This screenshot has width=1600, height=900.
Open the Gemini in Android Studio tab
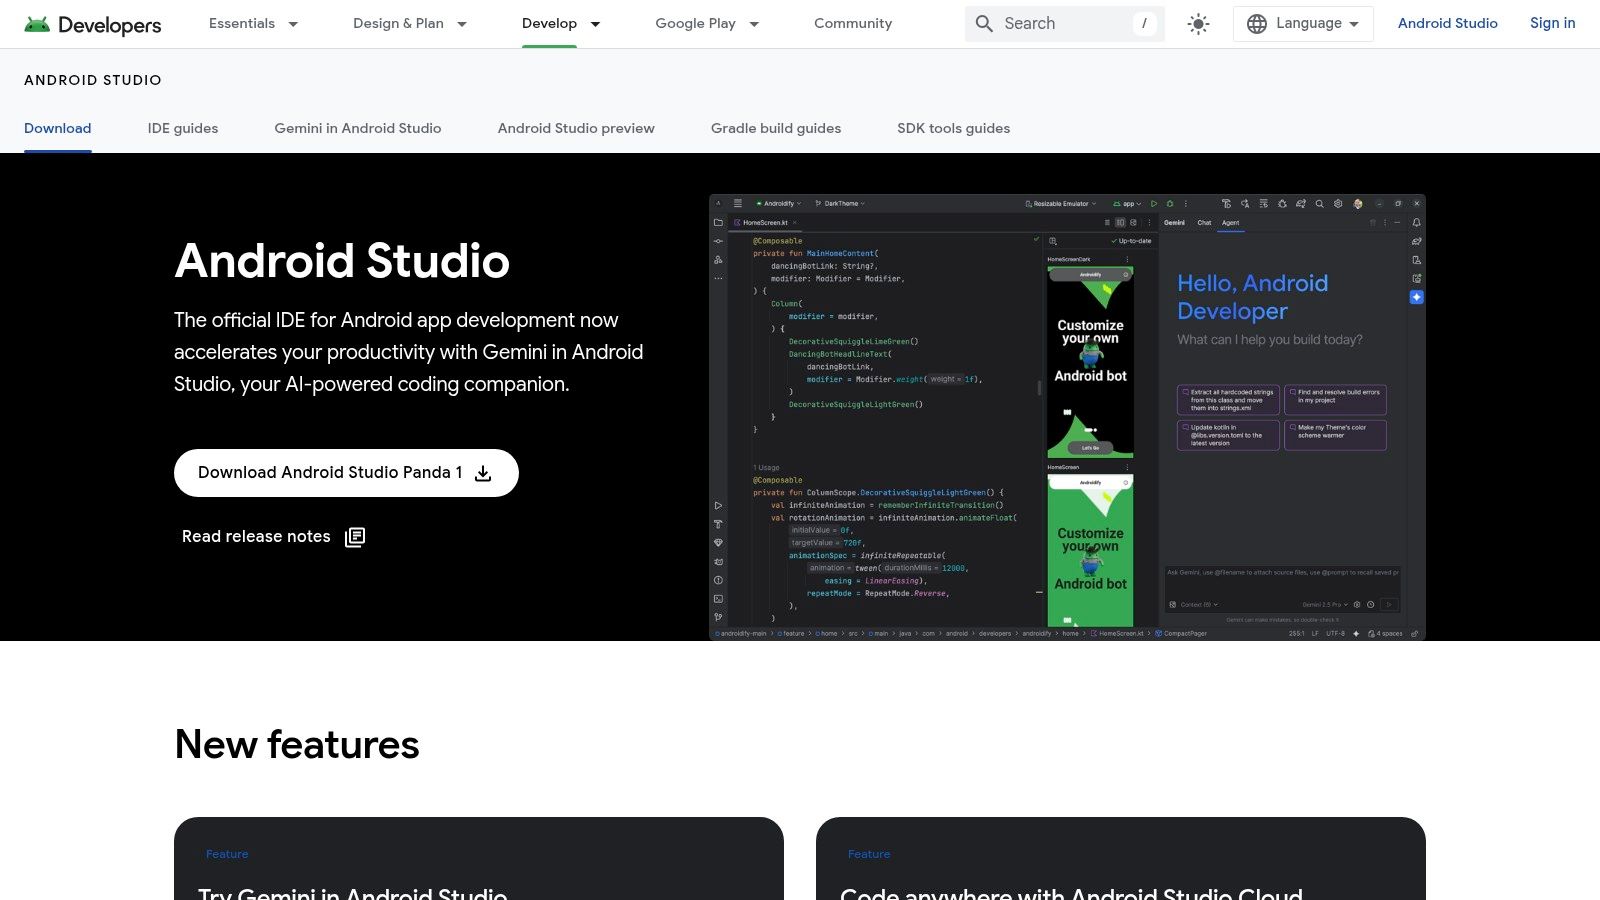coord(358,128)
